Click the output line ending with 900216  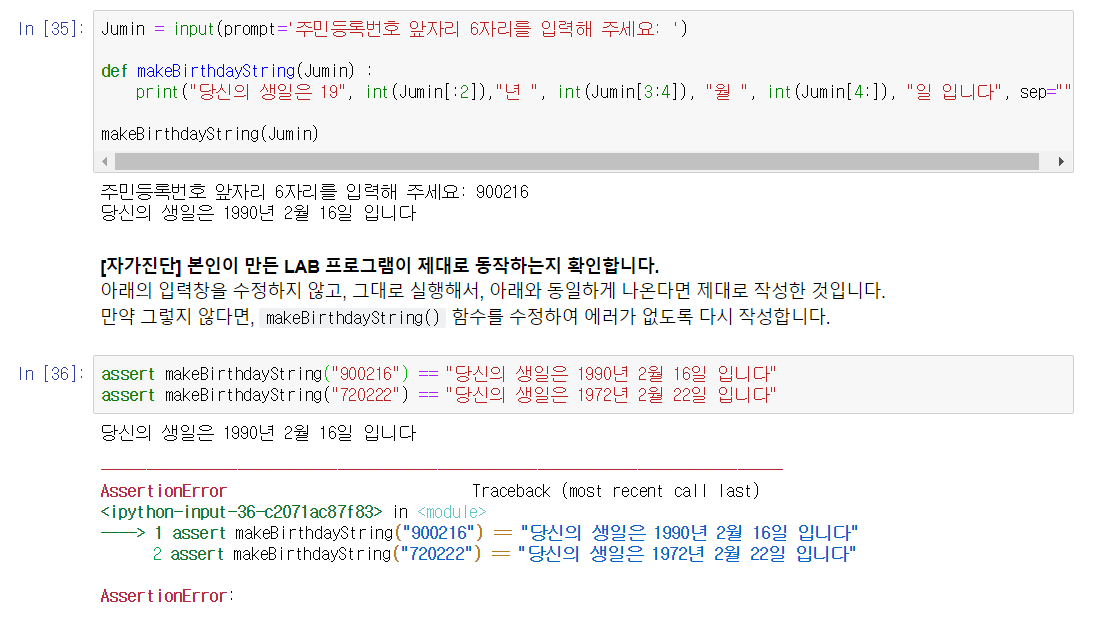click(315, 192)
